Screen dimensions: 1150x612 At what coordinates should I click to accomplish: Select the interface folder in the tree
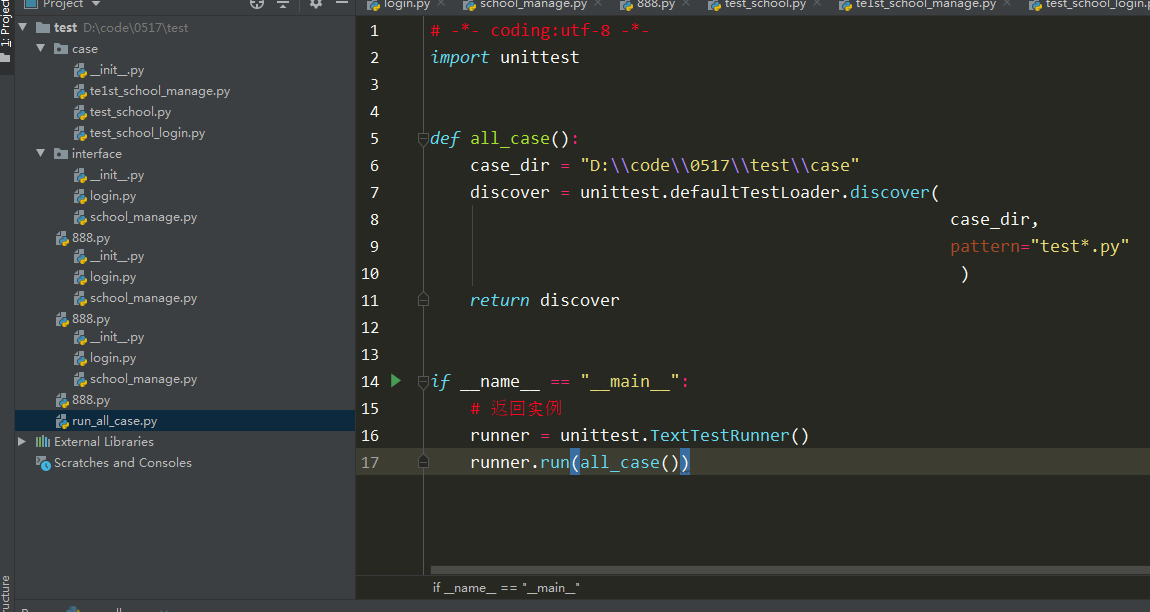[x=97, y=154]
